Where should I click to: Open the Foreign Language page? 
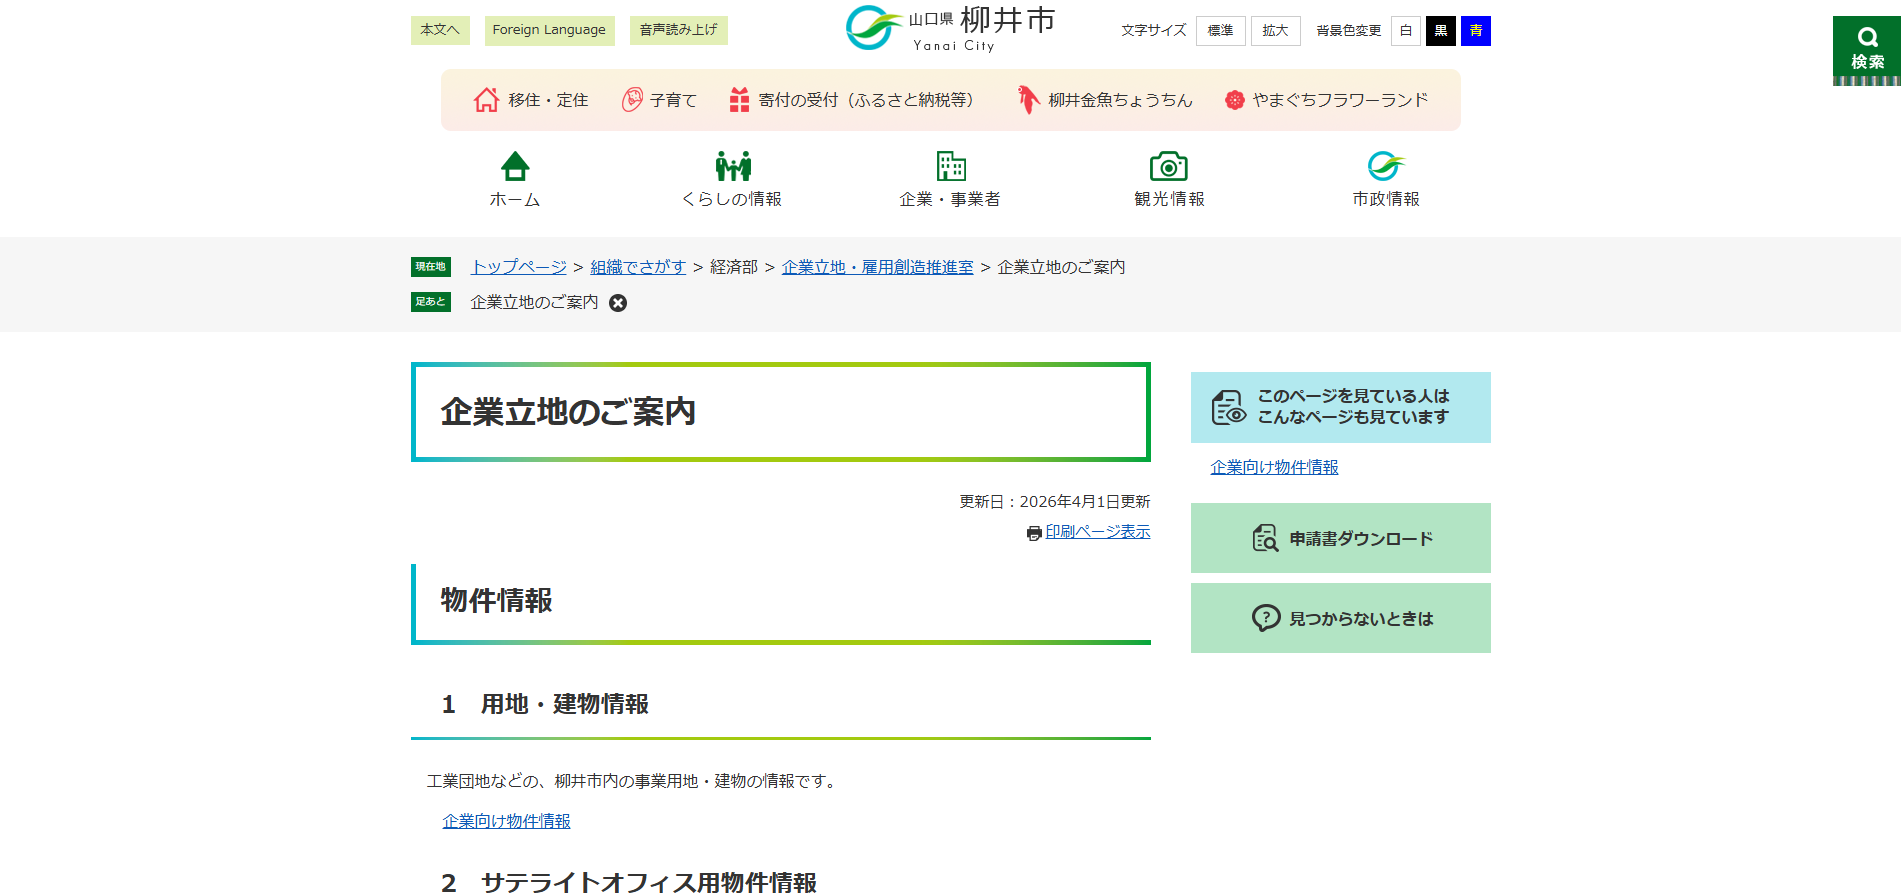coord(550,30)
